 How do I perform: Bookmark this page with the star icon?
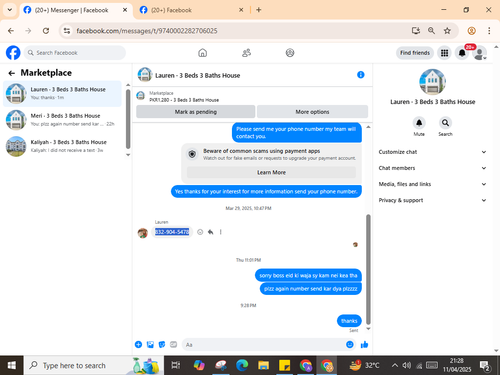click(447, 31)
